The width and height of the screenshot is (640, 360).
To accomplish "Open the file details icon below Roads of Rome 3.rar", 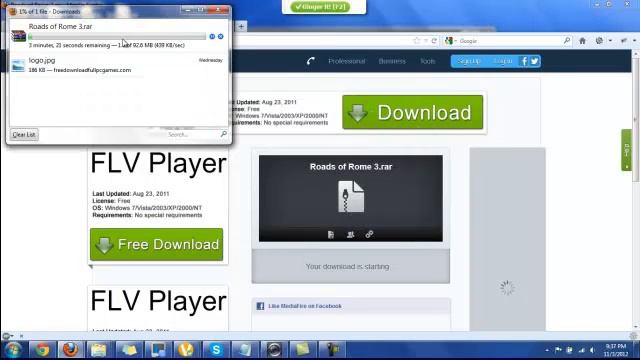I will coord(331,234).
